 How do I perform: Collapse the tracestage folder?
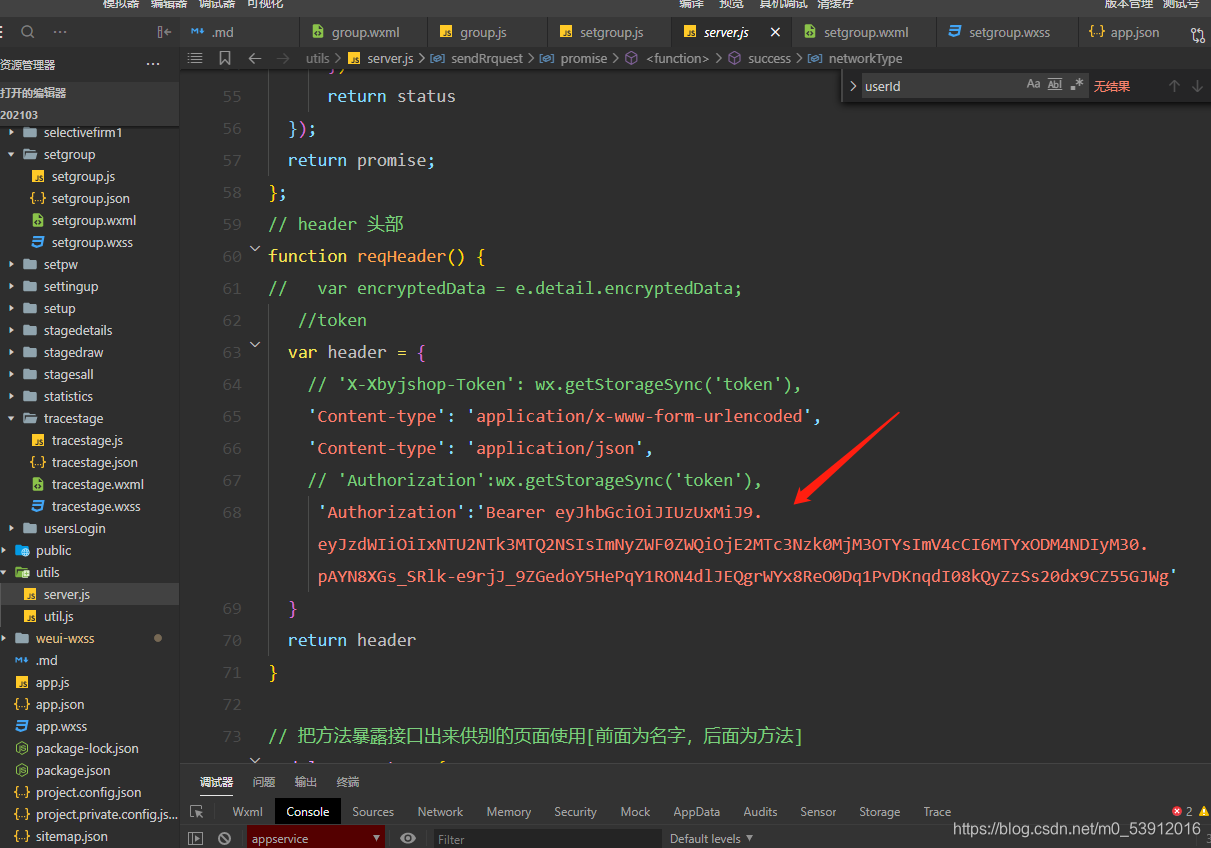12,419
